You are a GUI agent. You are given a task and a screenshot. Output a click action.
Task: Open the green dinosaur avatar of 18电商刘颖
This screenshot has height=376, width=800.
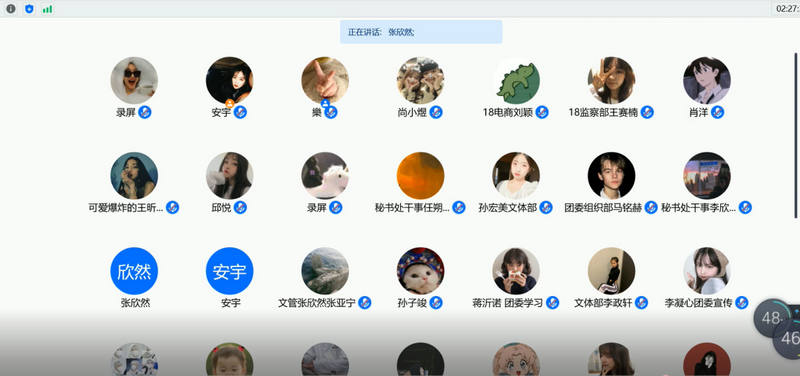(516, 81)
